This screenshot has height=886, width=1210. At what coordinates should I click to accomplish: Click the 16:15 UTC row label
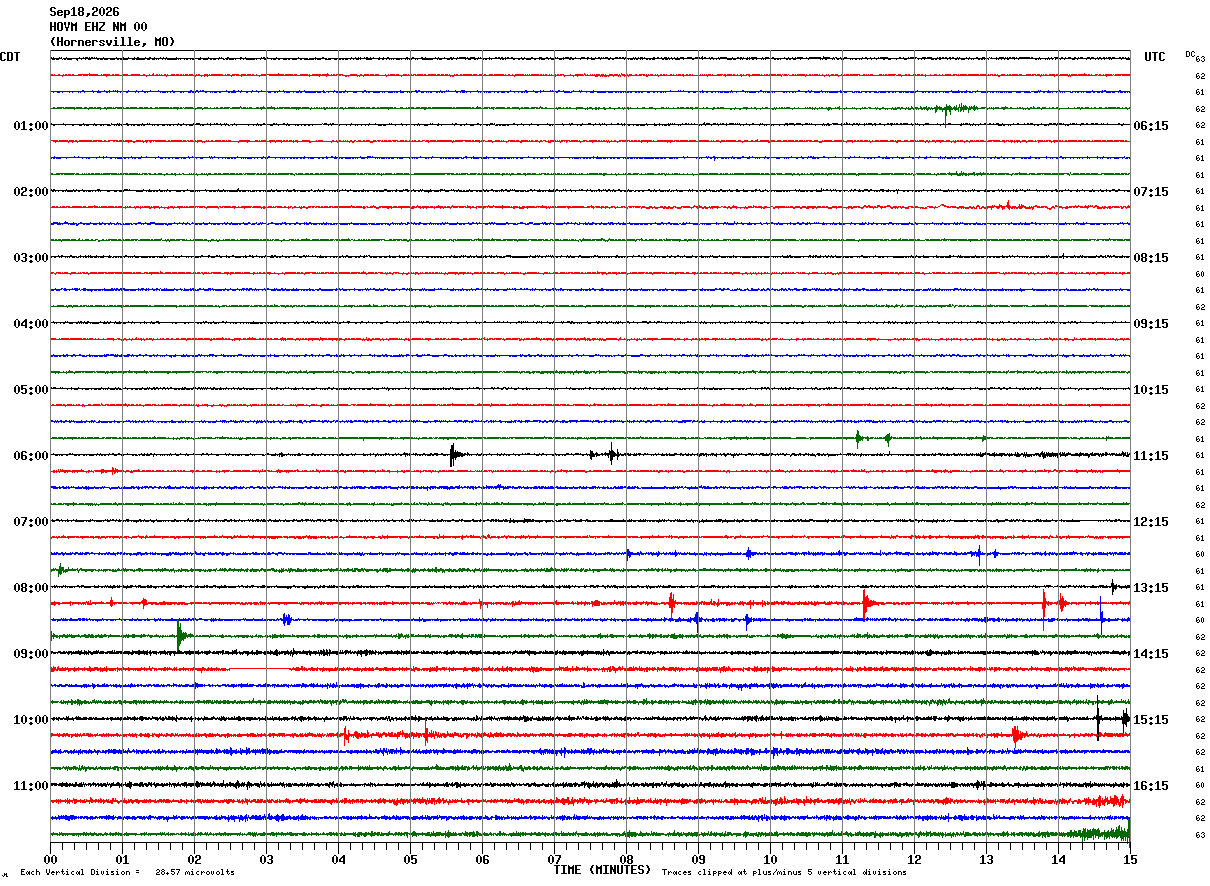[1151, 786]
